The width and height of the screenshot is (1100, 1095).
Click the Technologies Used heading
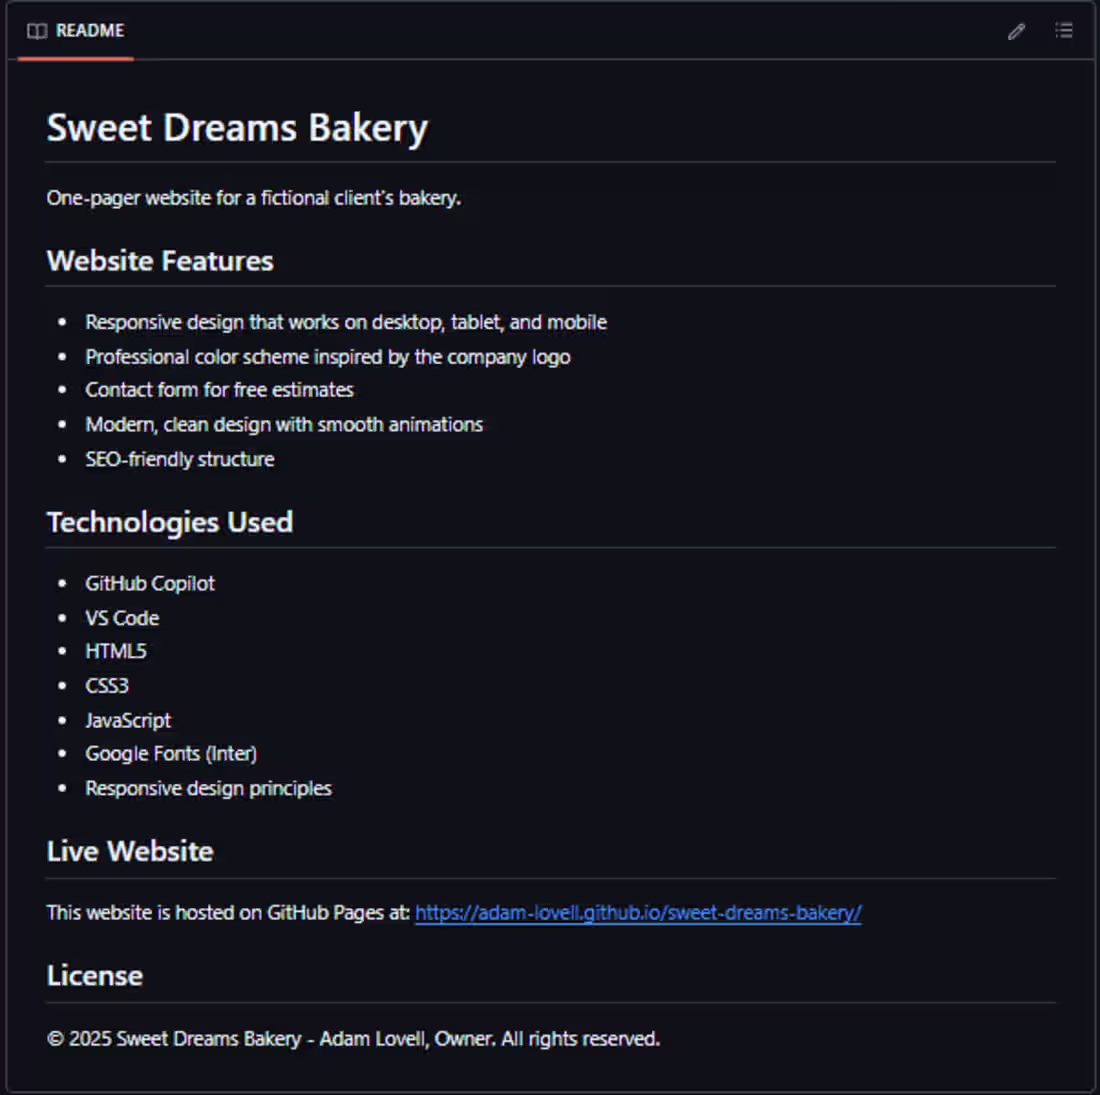[x=170, y=522]
